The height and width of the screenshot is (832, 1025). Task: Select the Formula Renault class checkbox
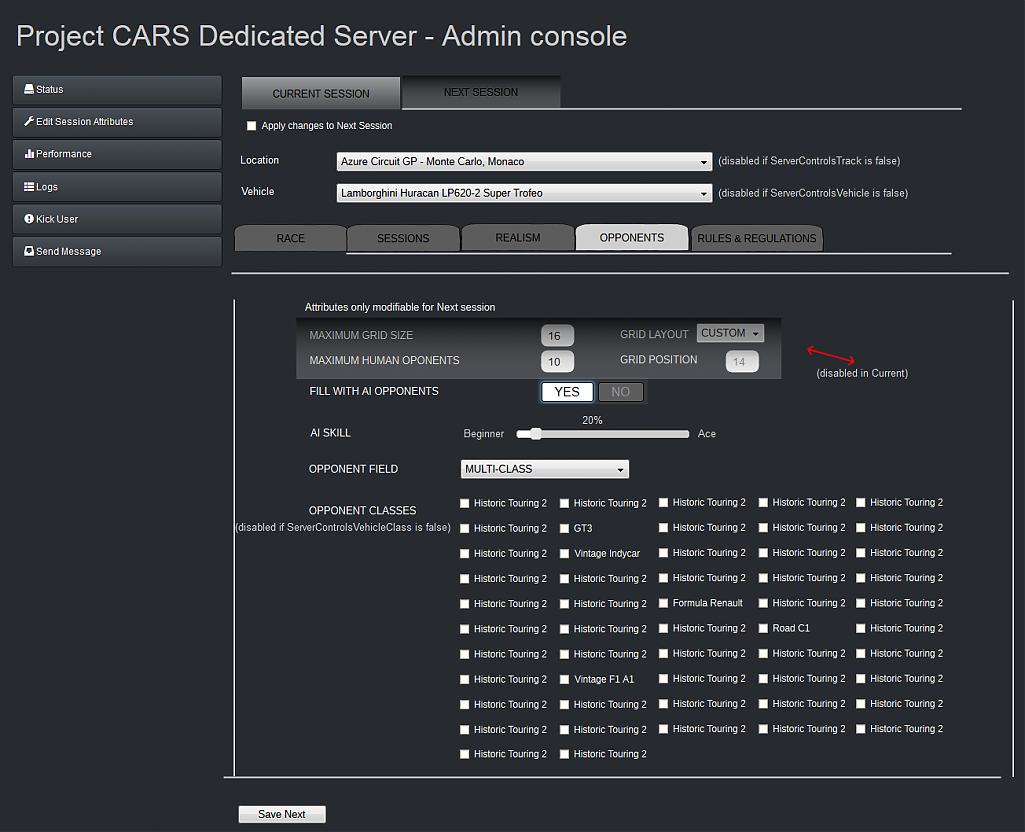[664, 603]
